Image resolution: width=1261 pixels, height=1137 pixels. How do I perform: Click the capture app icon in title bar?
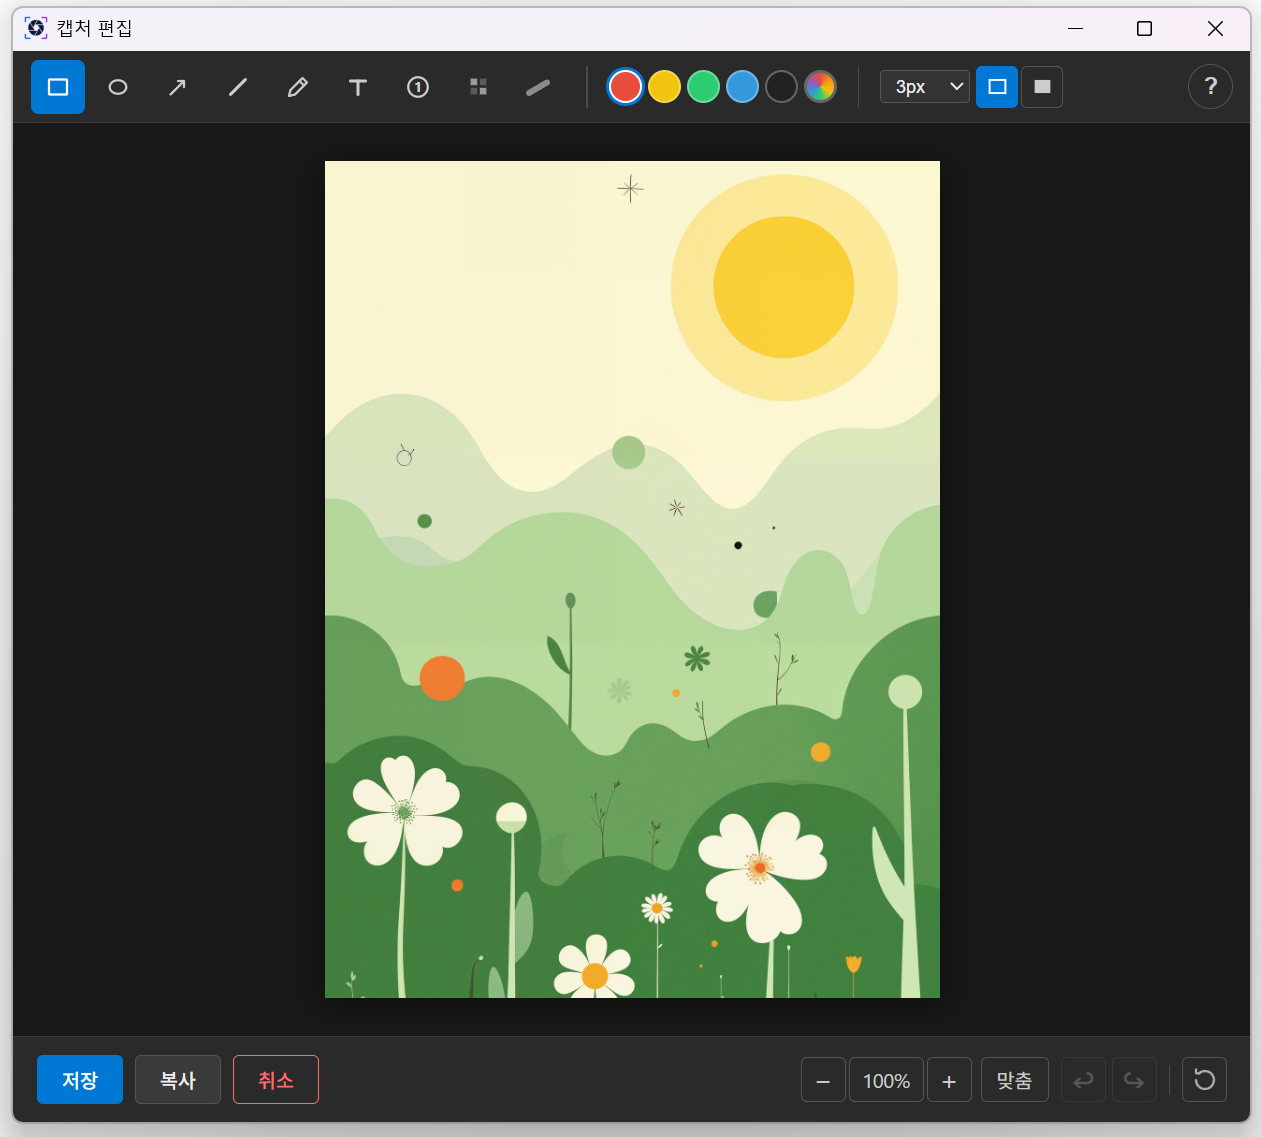click(36, 28)
